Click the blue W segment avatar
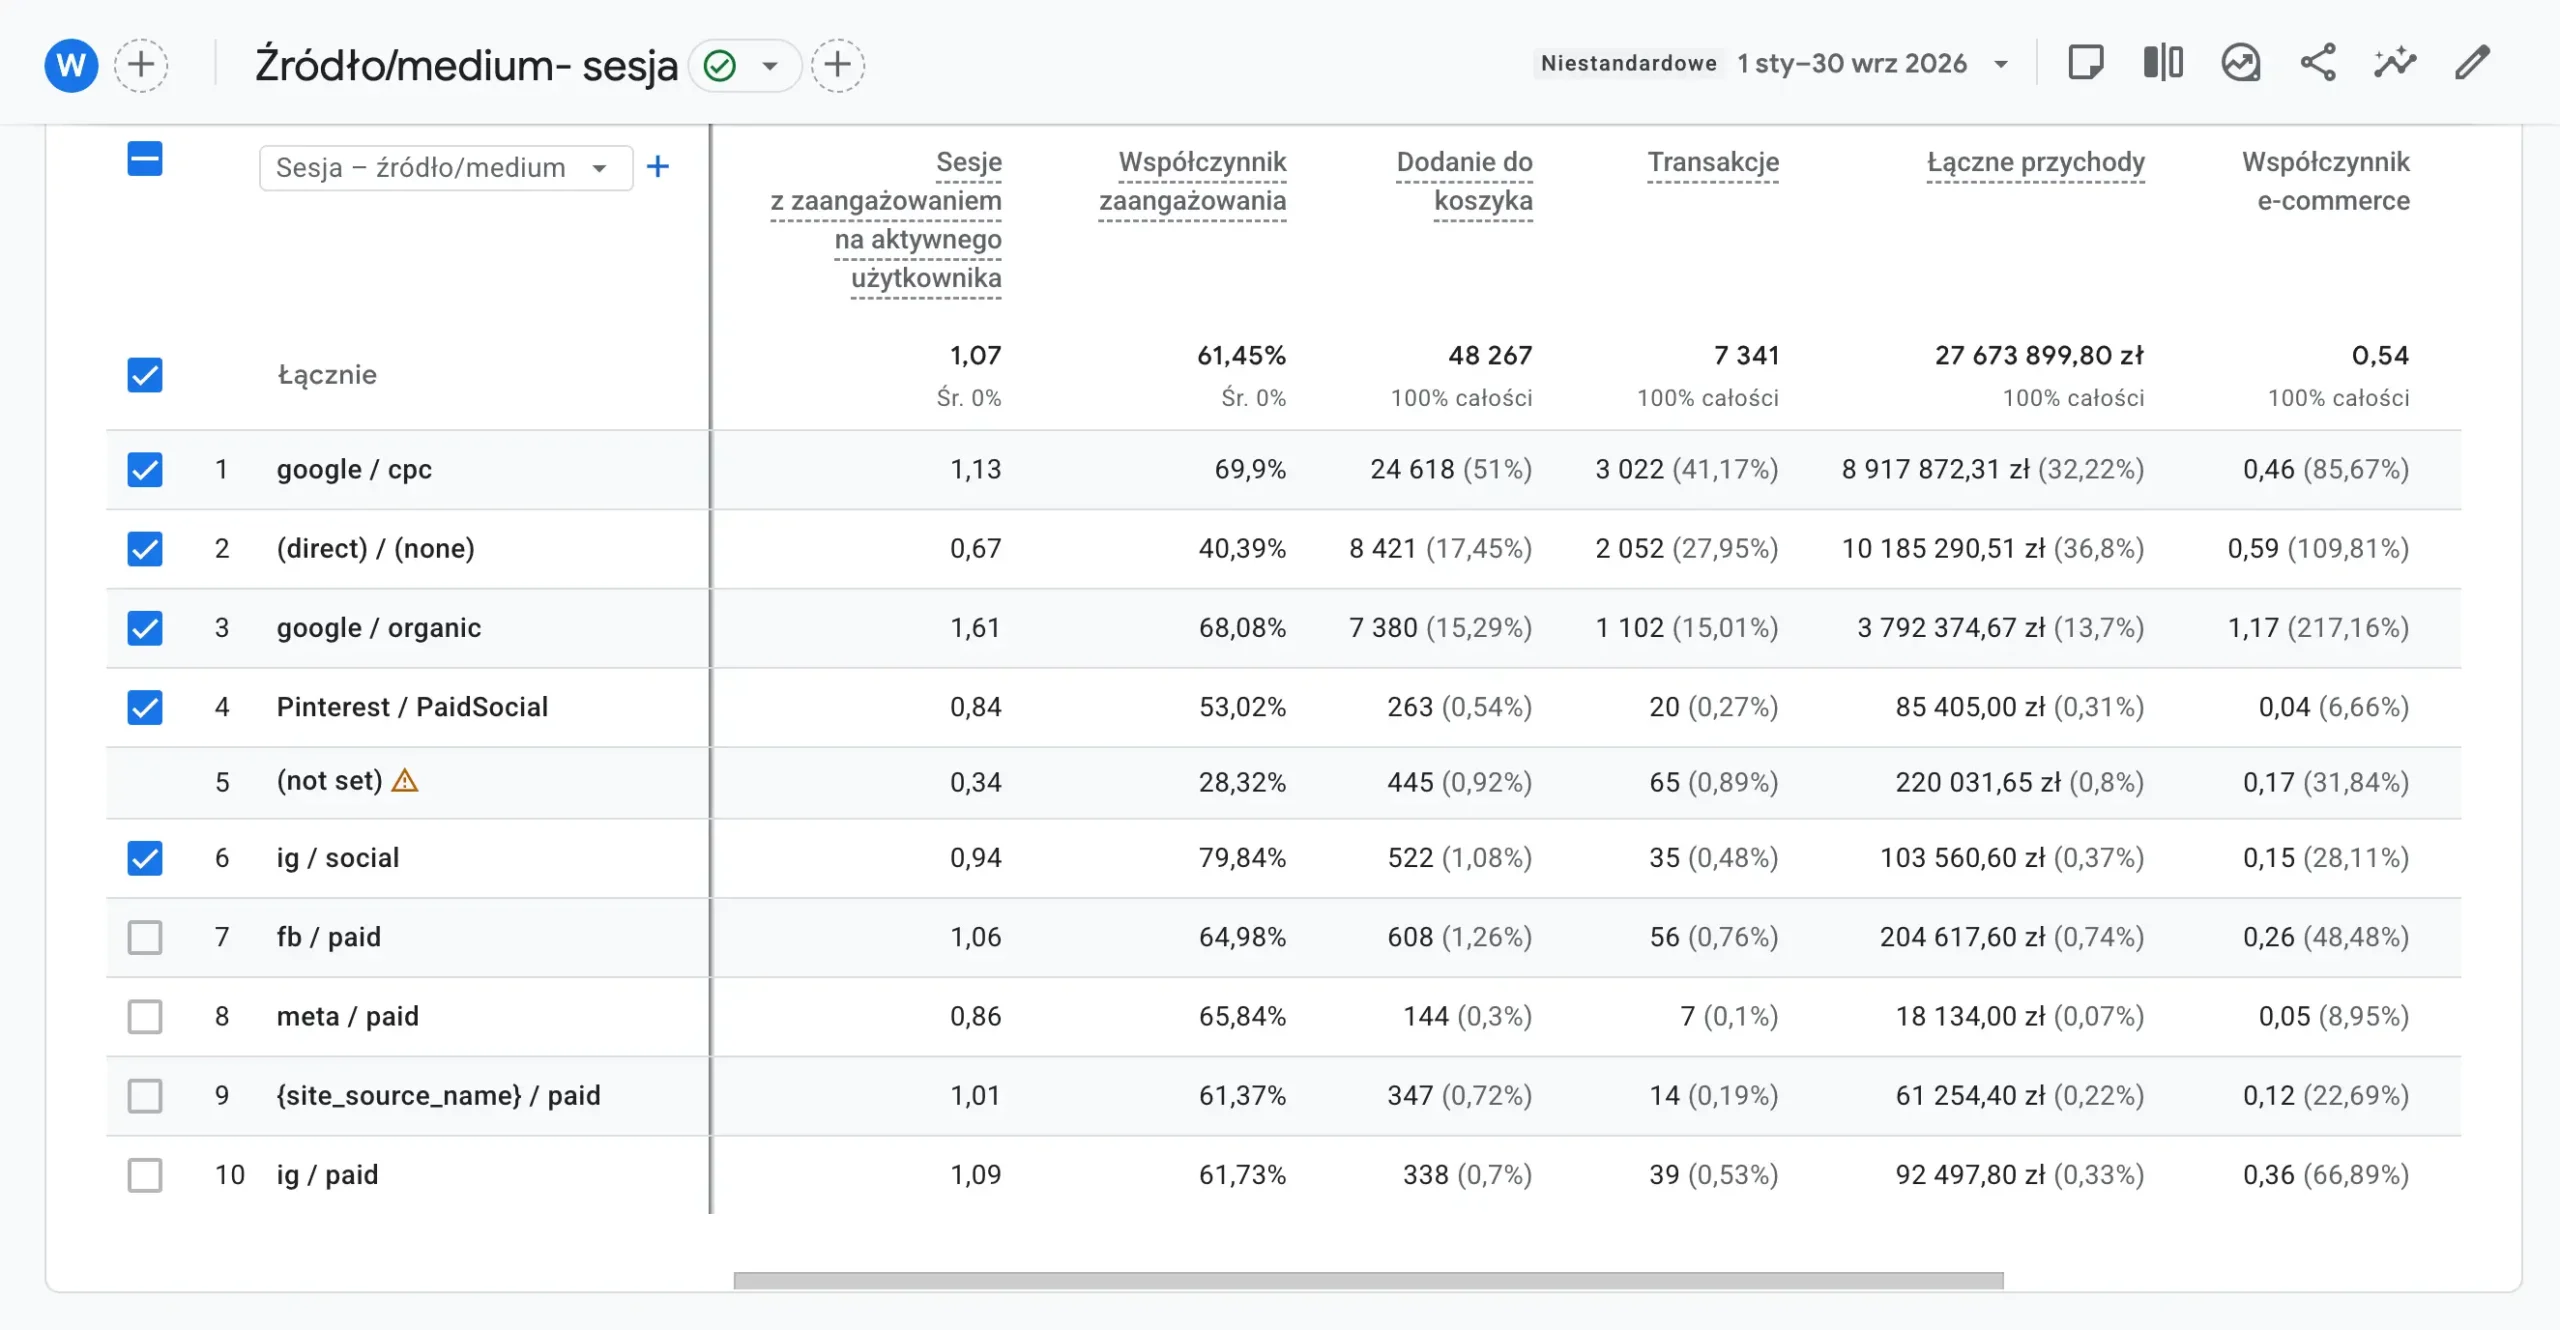Viewport: 2560px width, 1330px height. (x=71, y=65)
